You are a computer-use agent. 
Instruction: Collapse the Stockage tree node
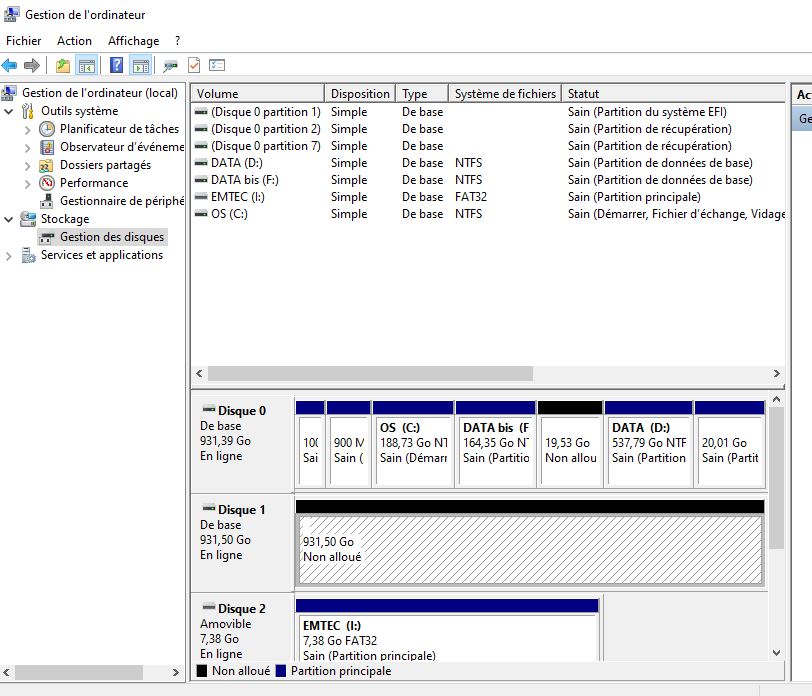point(9,219)
